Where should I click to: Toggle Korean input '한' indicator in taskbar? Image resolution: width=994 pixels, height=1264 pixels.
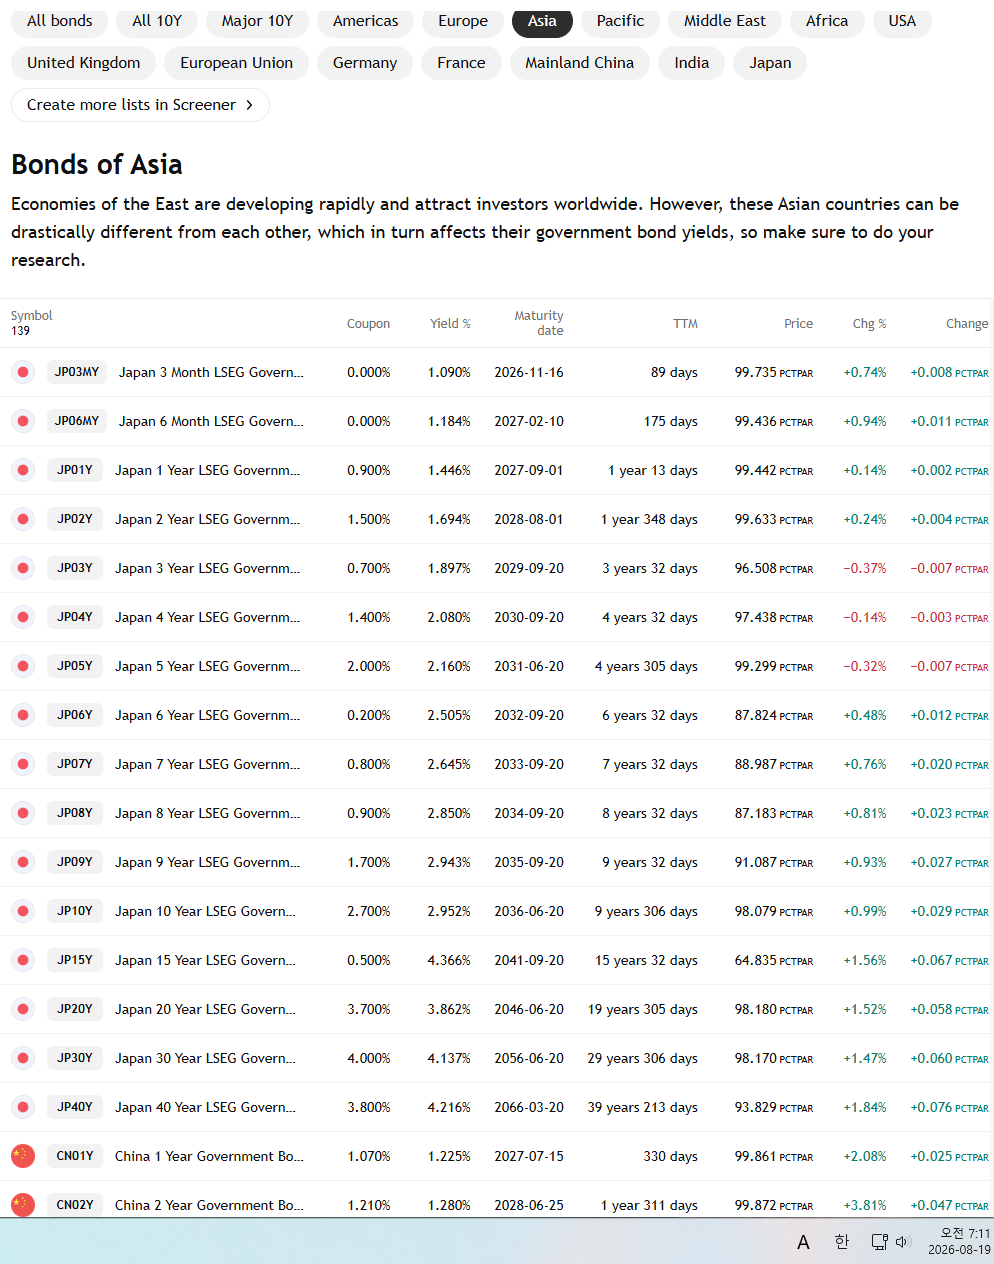(x=842, y=1241)
